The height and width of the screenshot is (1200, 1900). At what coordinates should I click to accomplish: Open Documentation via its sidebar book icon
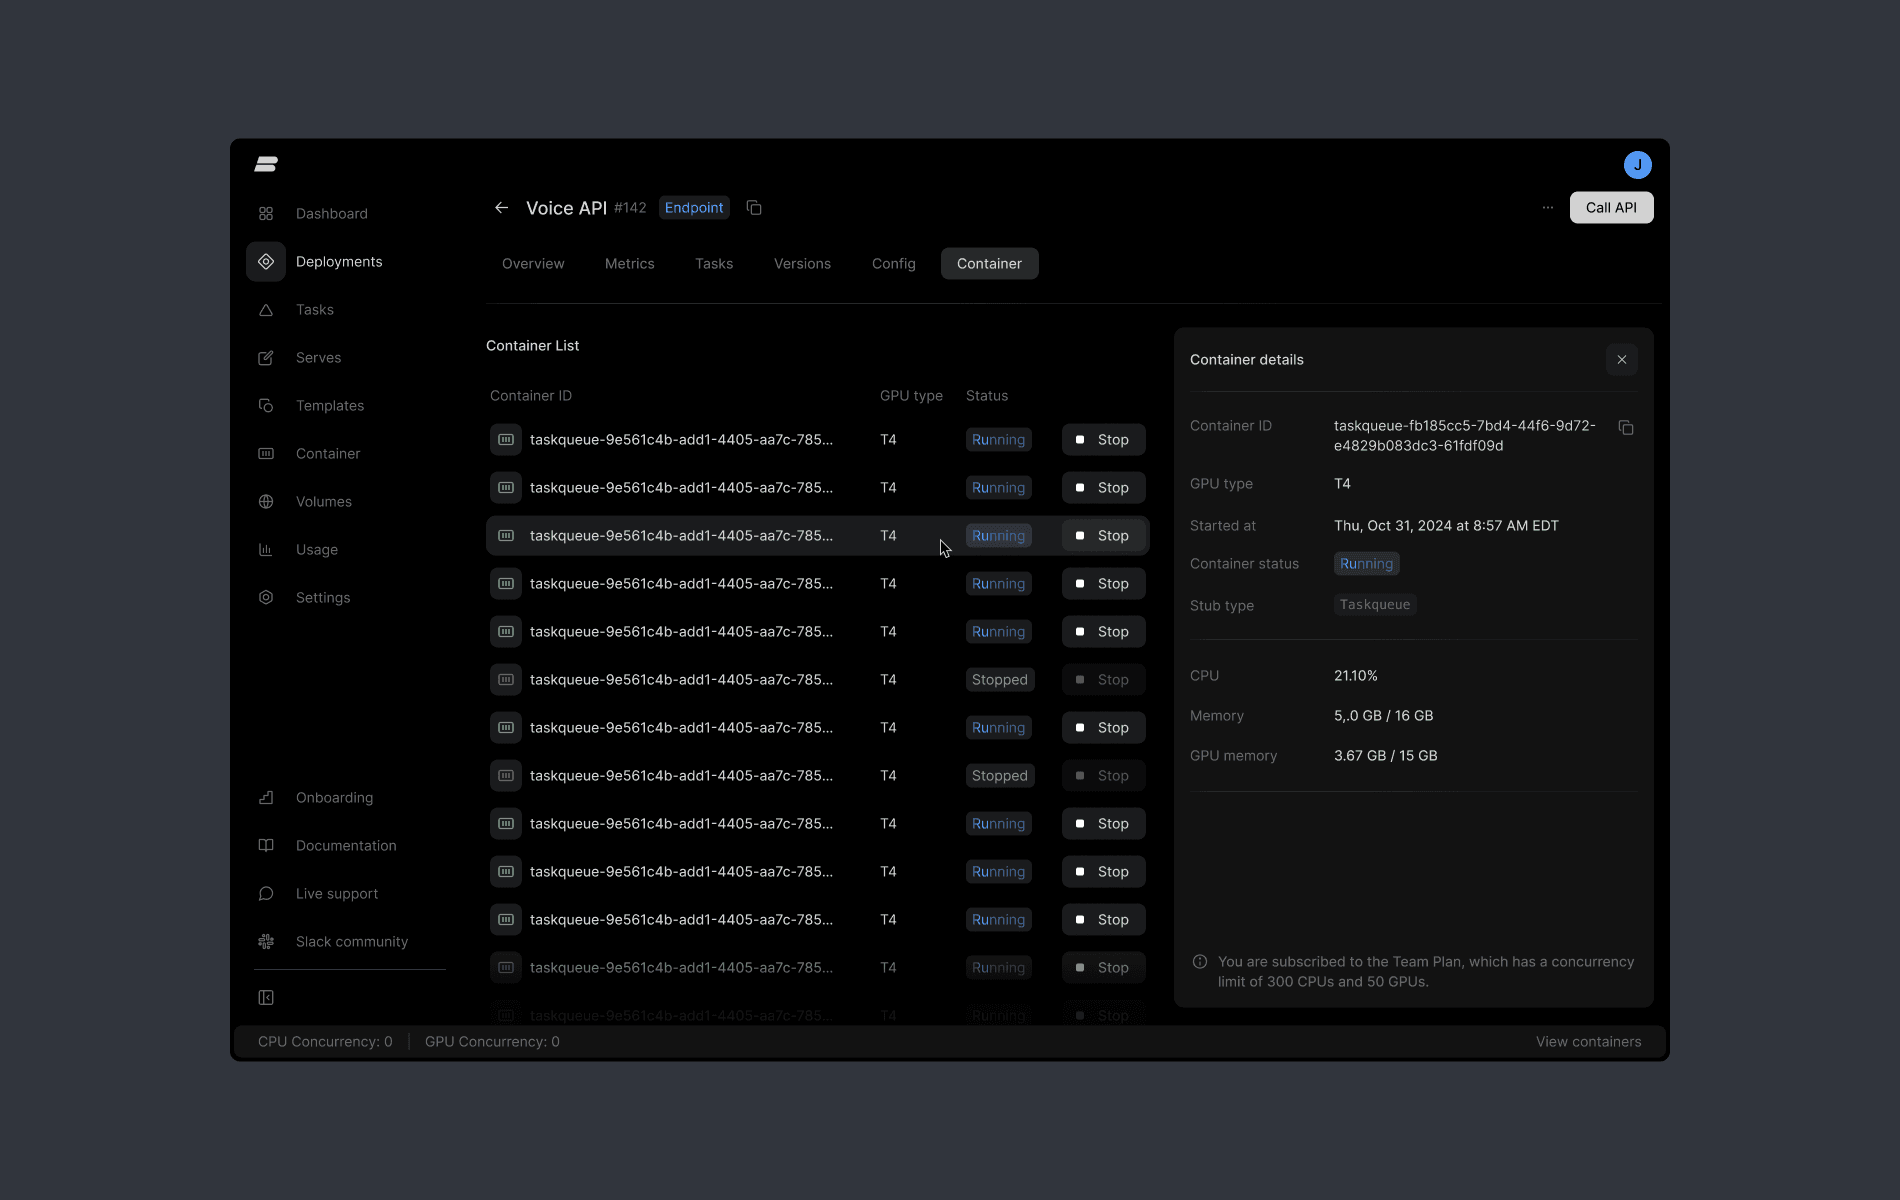coord(266,846)
